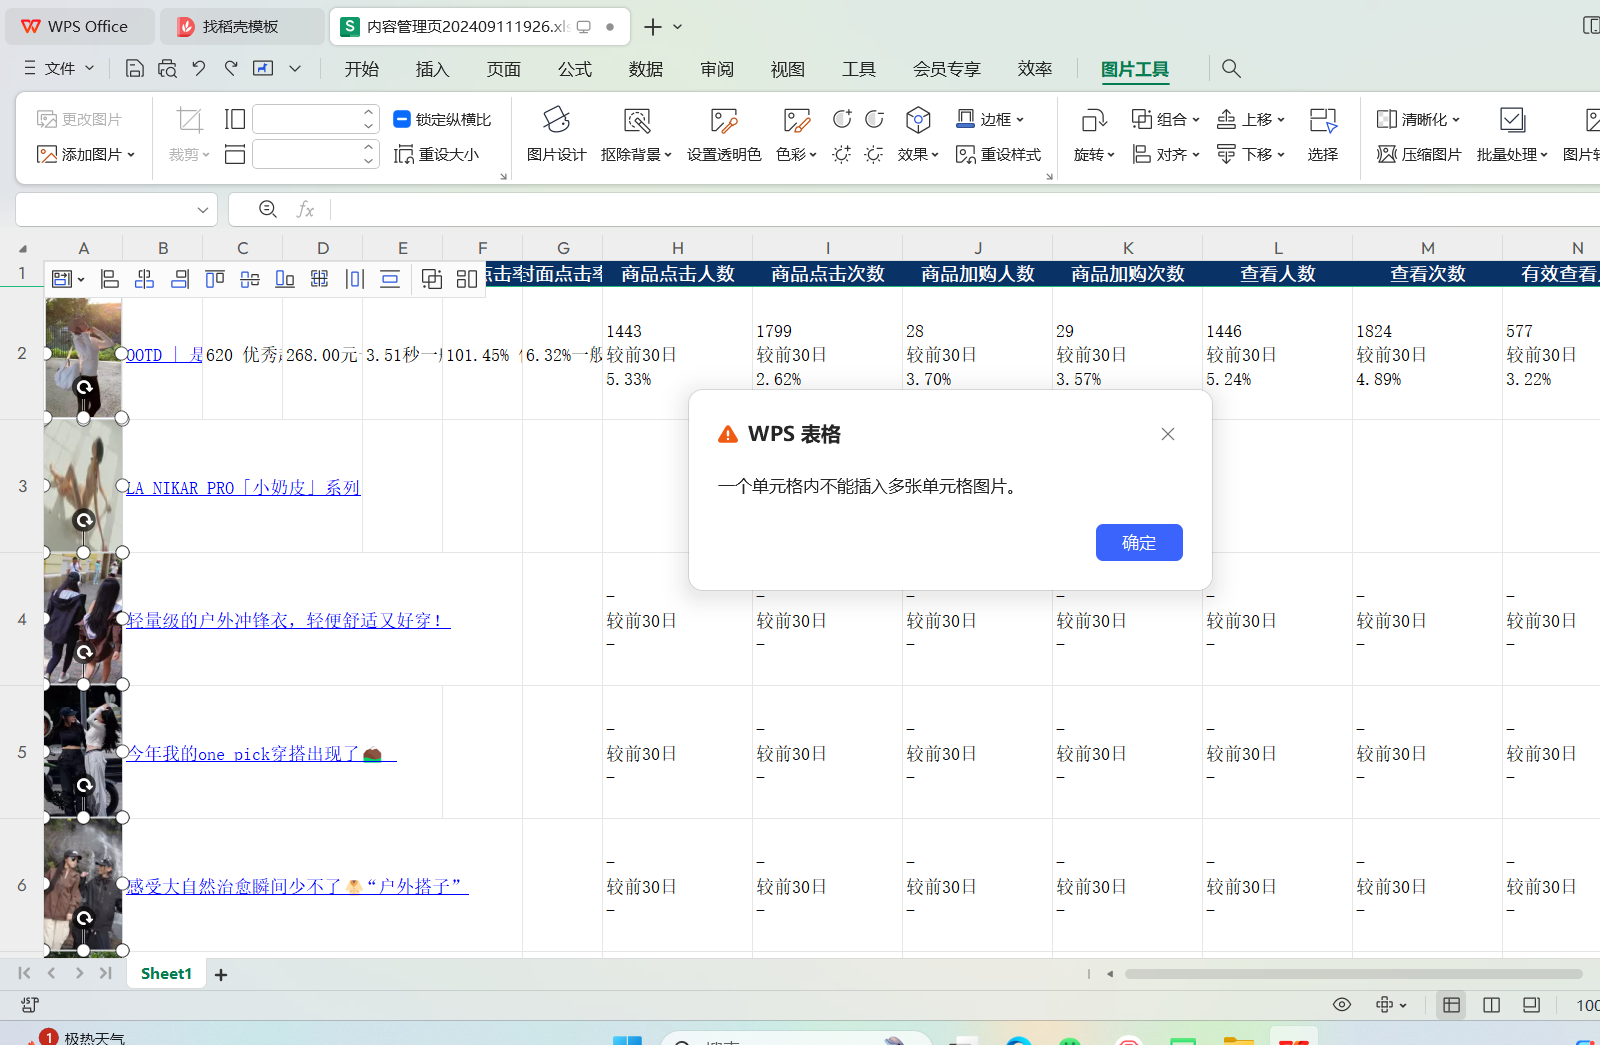Confirm the dialog with 确定 button
1600x1045 pixels.
1139,542
